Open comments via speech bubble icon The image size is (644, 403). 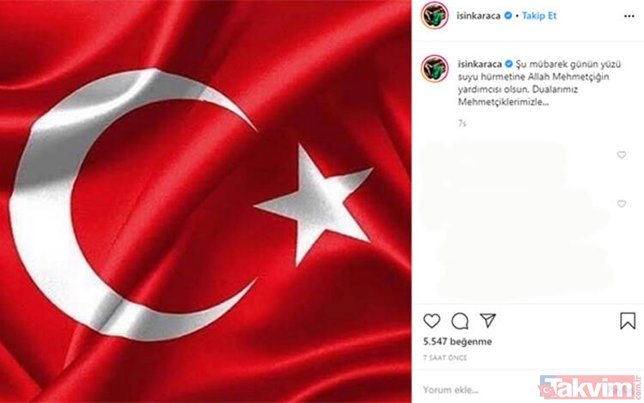tap(460, 321)
